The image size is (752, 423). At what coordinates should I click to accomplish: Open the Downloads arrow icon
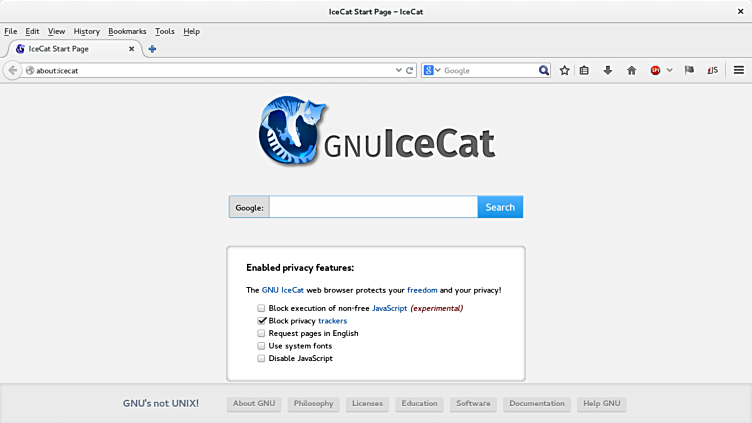(x=608, y=70)
